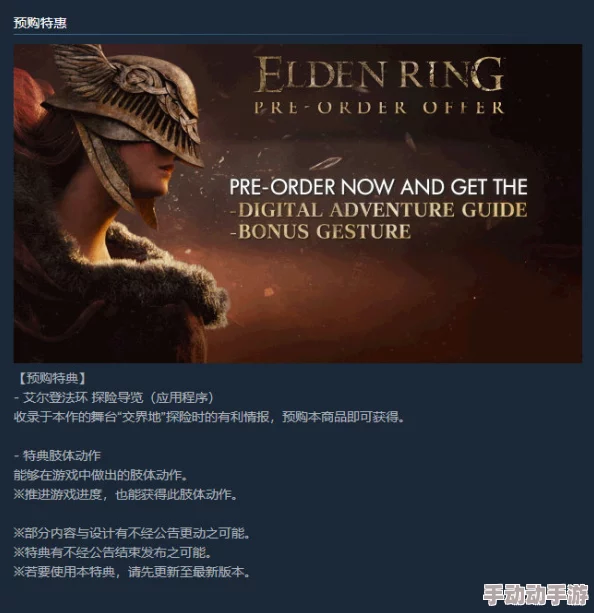594x613 pixels.
Task: Click the 【预购特典】 label
Action: 52,378
